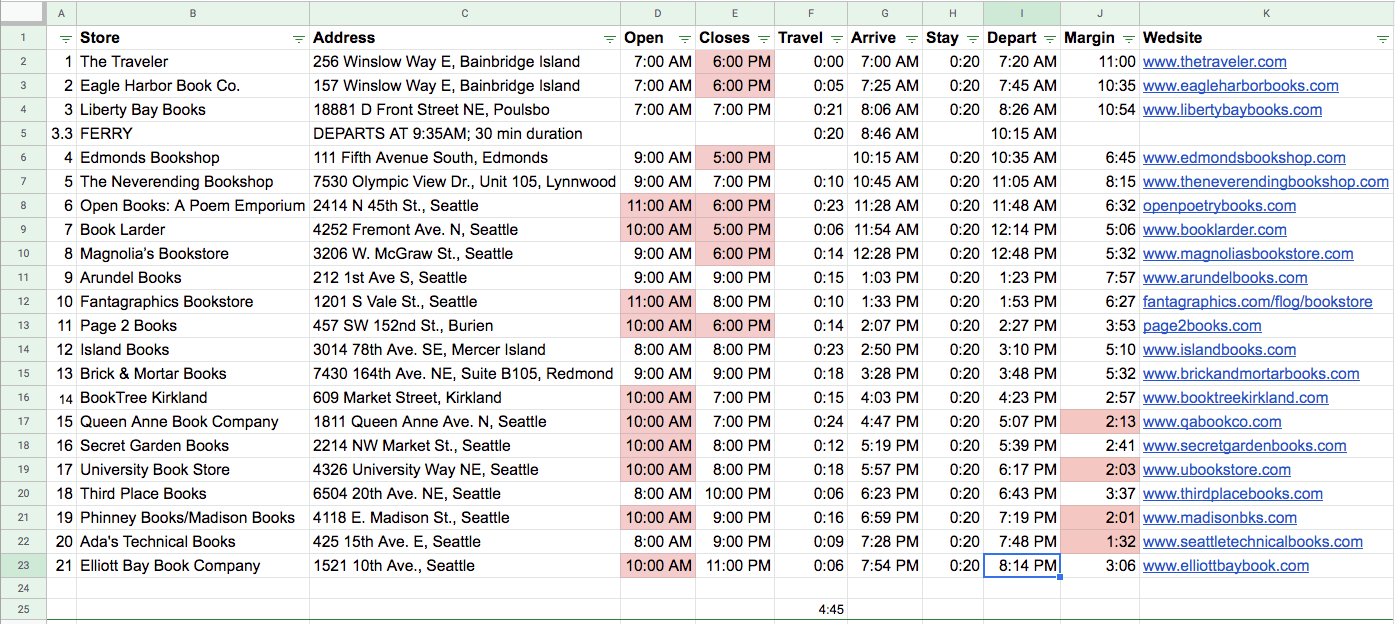Visit www.islandbooks.com link
This screenshot has height=624, width=1395.
(x=1219, y=350)
